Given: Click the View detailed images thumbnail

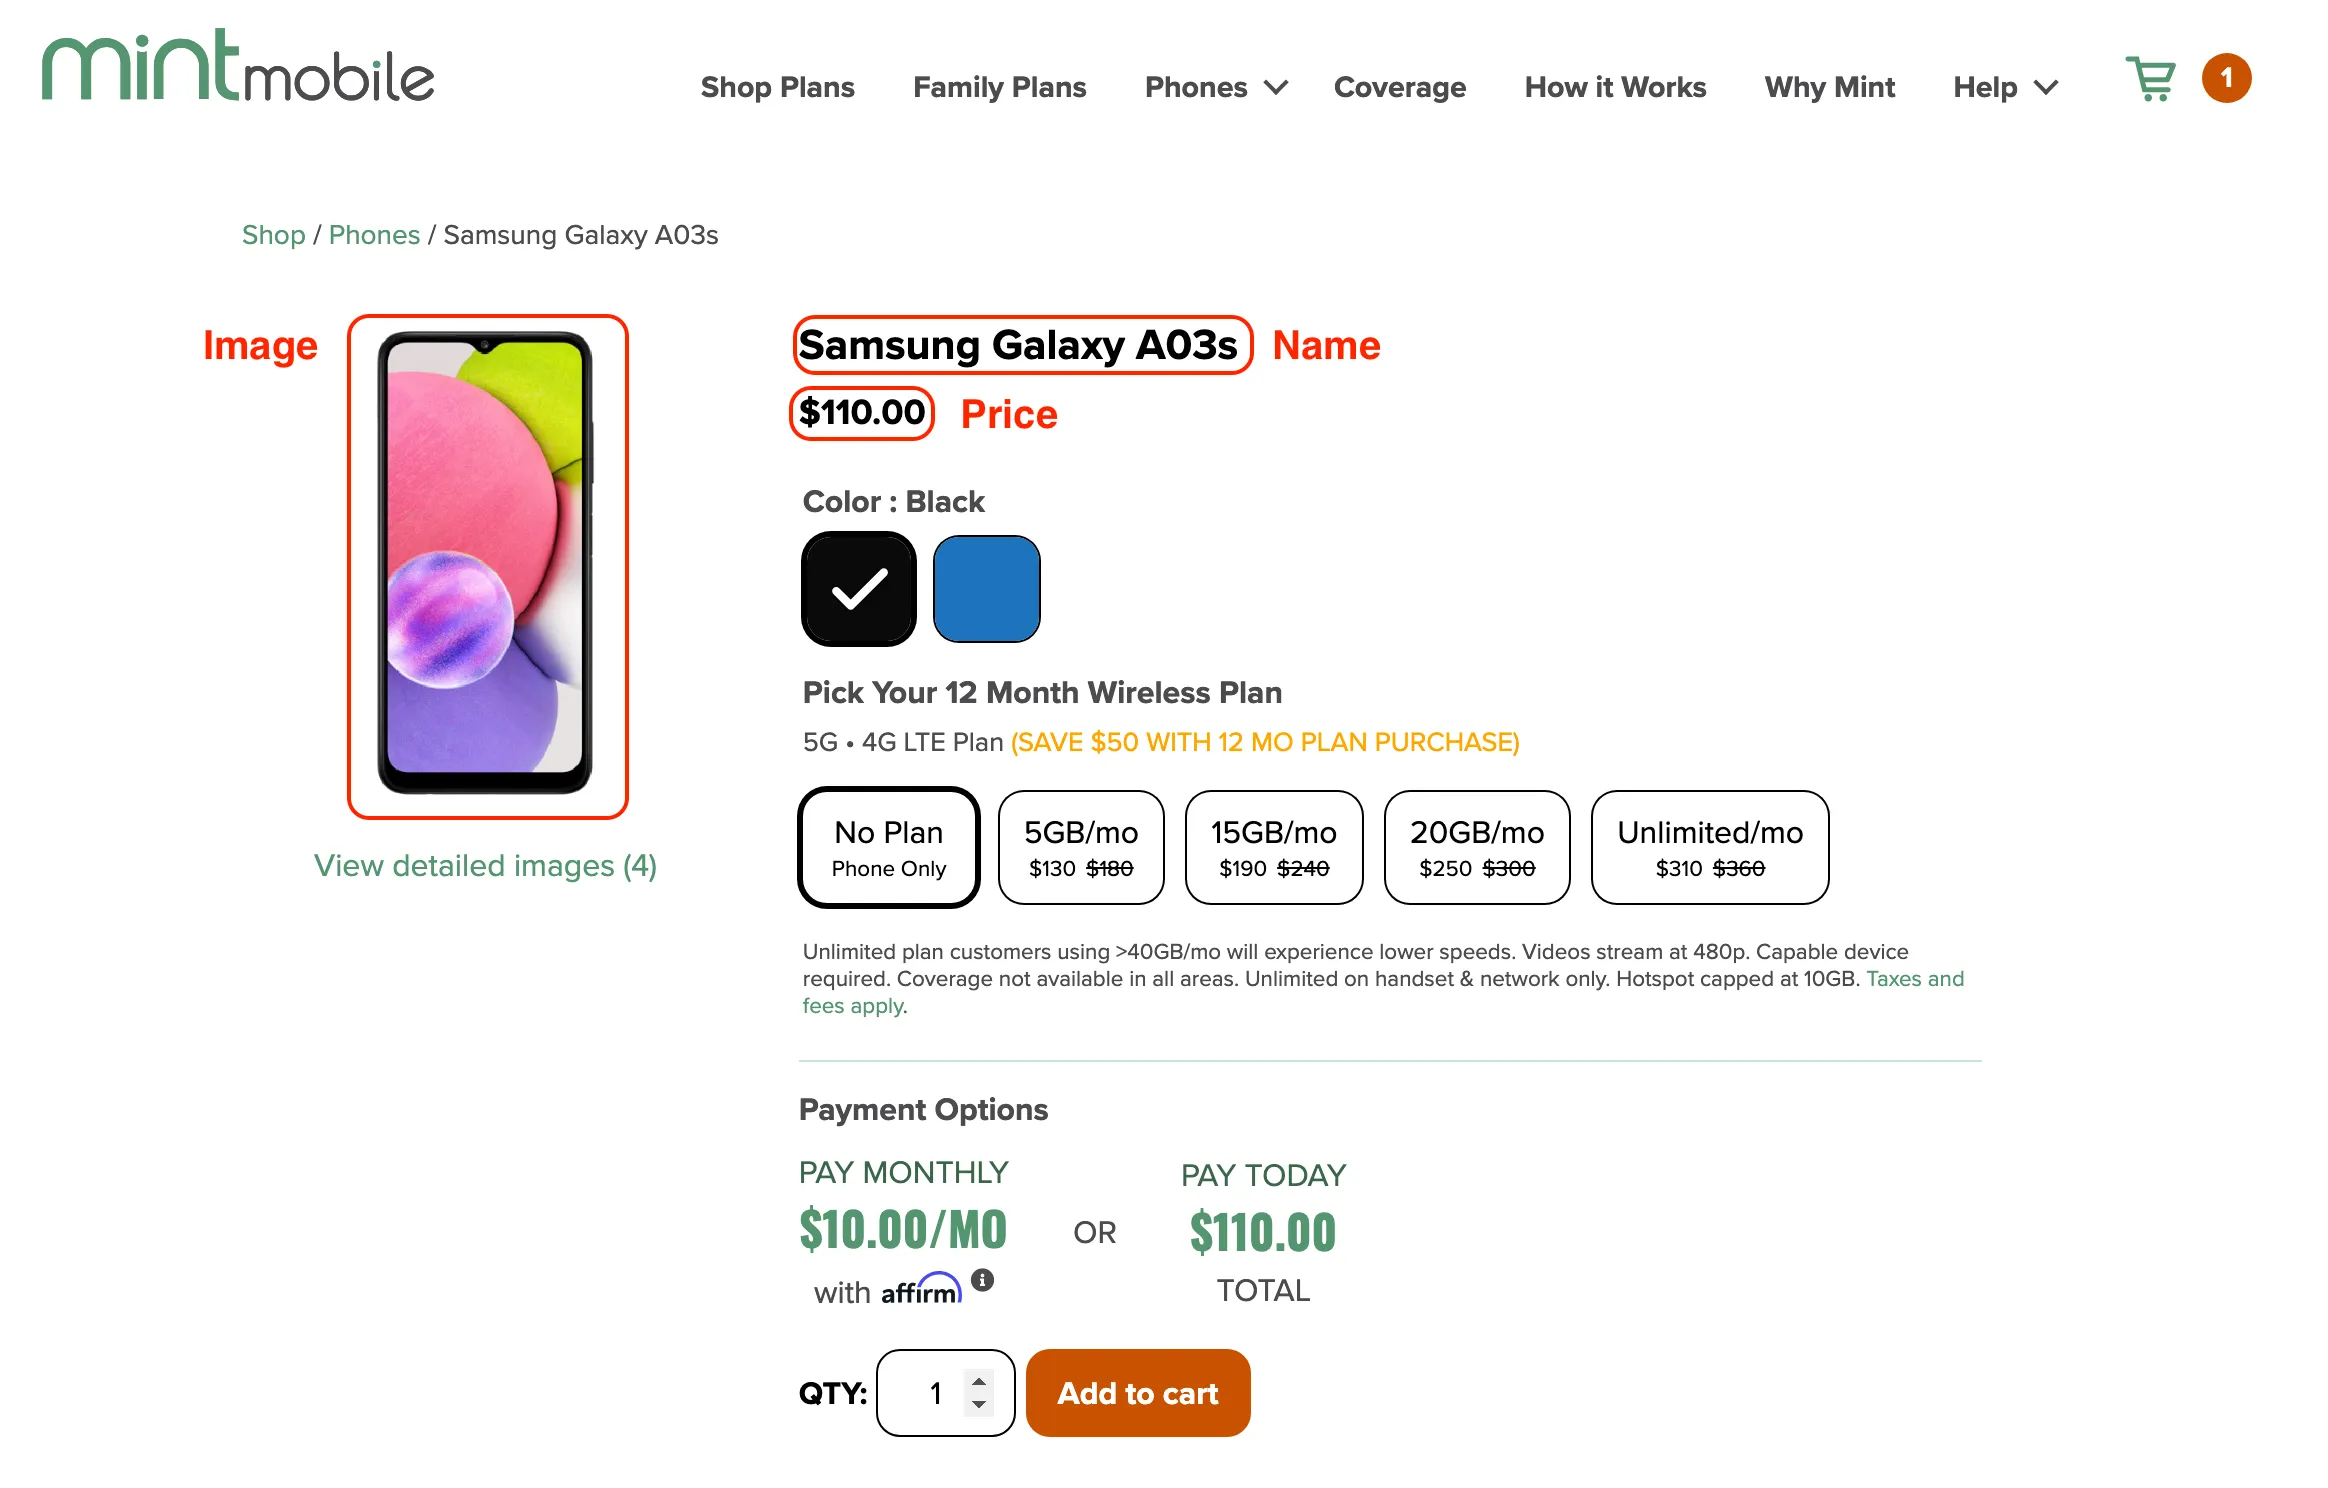Looking at the screenshot, I should (x=485, y=865).
